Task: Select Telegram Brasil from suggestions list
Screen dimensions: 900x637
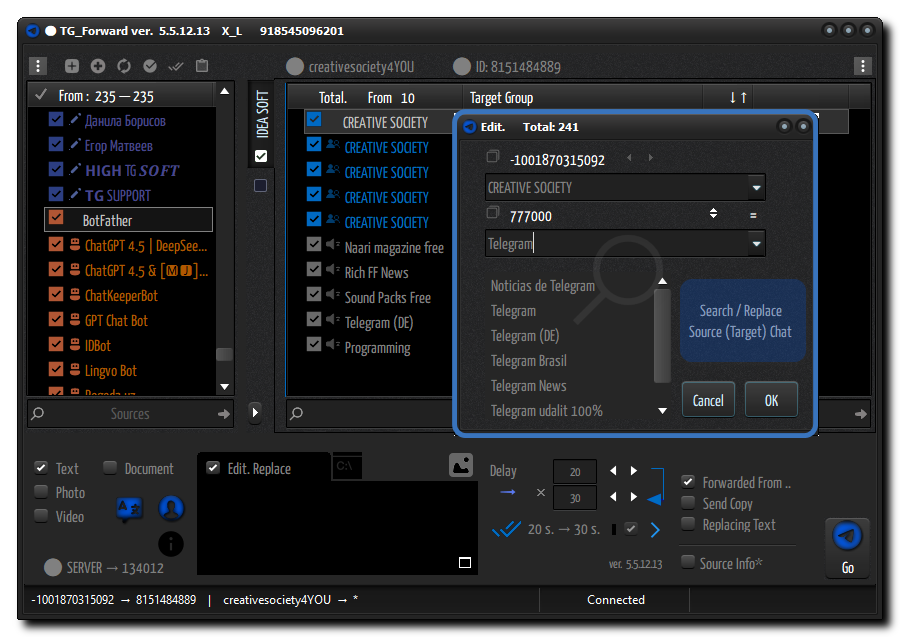Action: (529, 361)
